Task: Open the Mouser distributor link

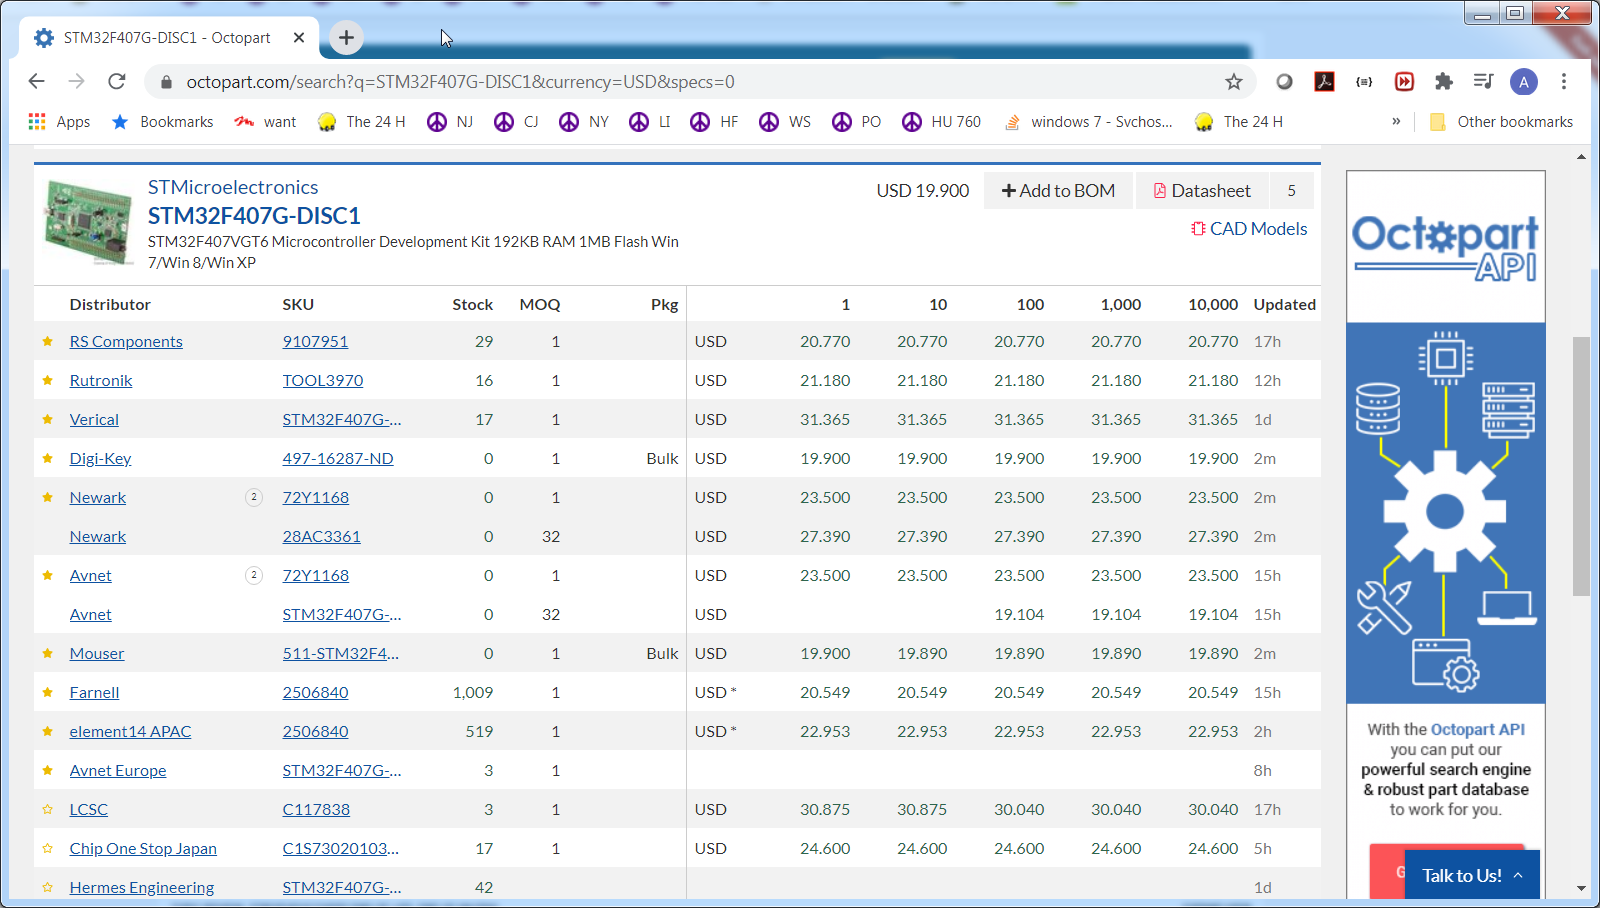Action: (x=97, y=654)
